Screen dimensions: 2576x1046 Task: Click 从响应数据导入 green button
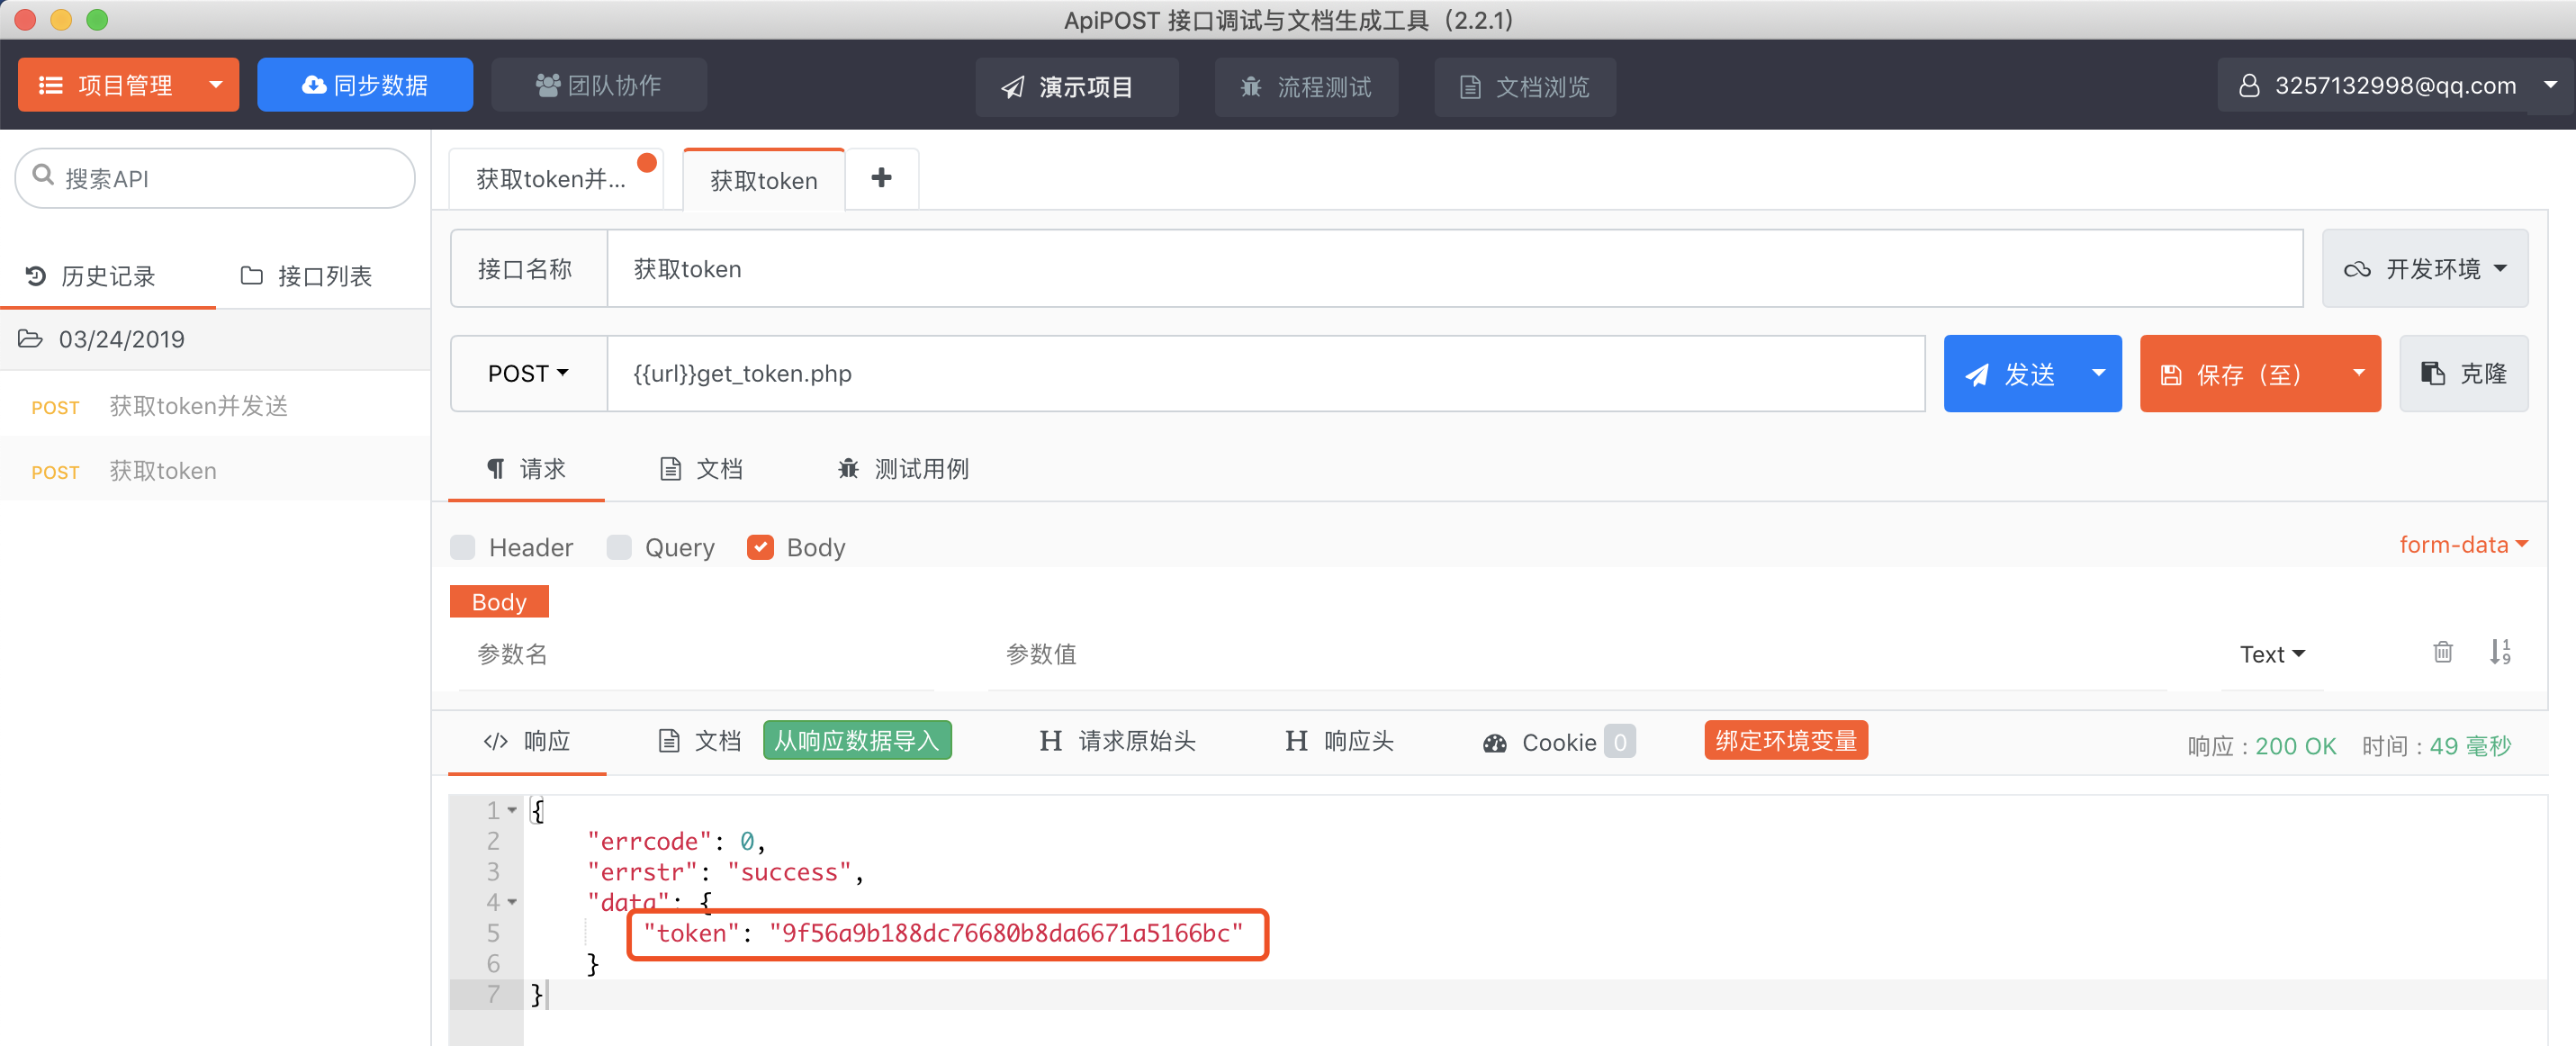click(856, 741)
